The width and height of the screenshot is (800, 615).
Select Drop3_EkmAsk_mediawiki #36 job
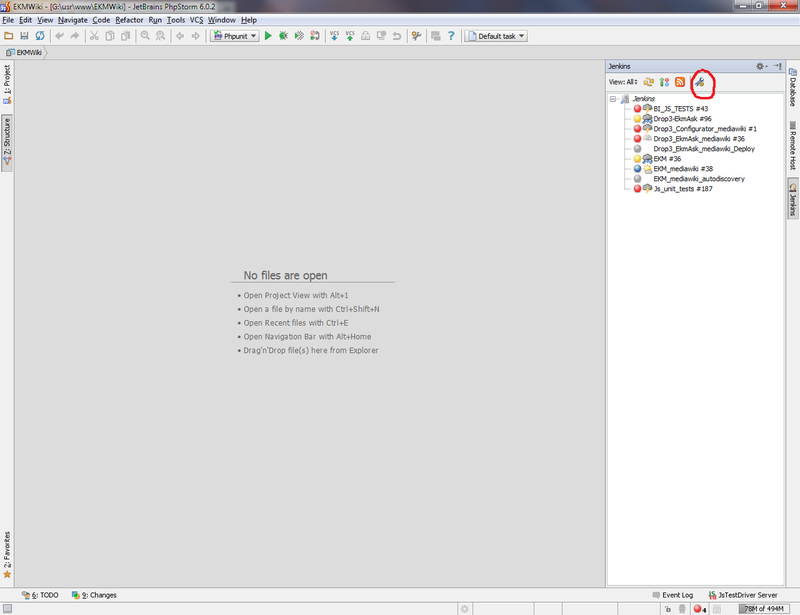coord(699,139)
